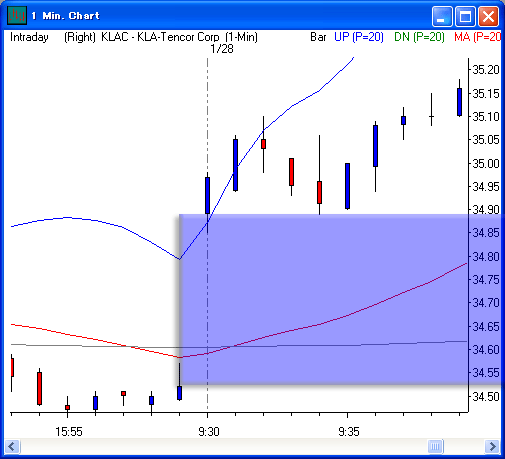The height and width of the screenshot is (459, 505).
Task: Click the 1/28 date marker label
Action: point(222,49)
